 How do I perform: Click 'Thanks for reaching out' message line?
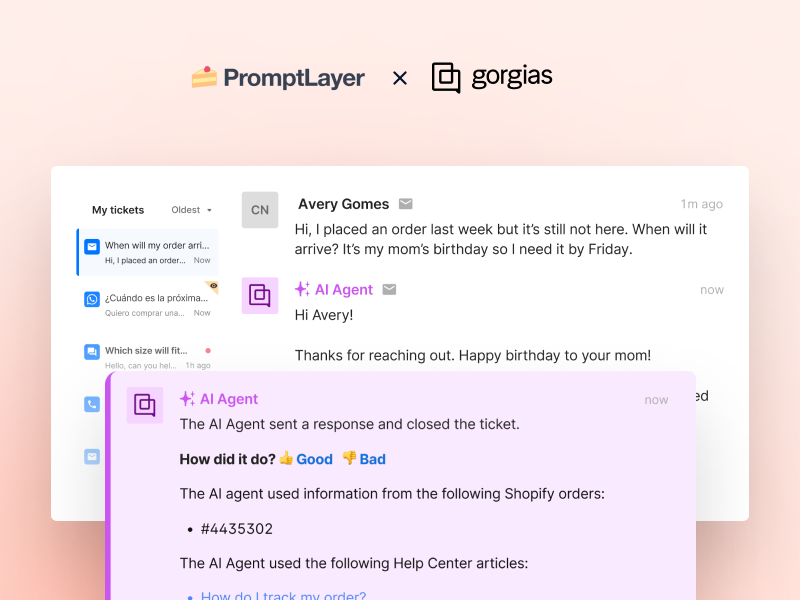[x=472, y=355]
